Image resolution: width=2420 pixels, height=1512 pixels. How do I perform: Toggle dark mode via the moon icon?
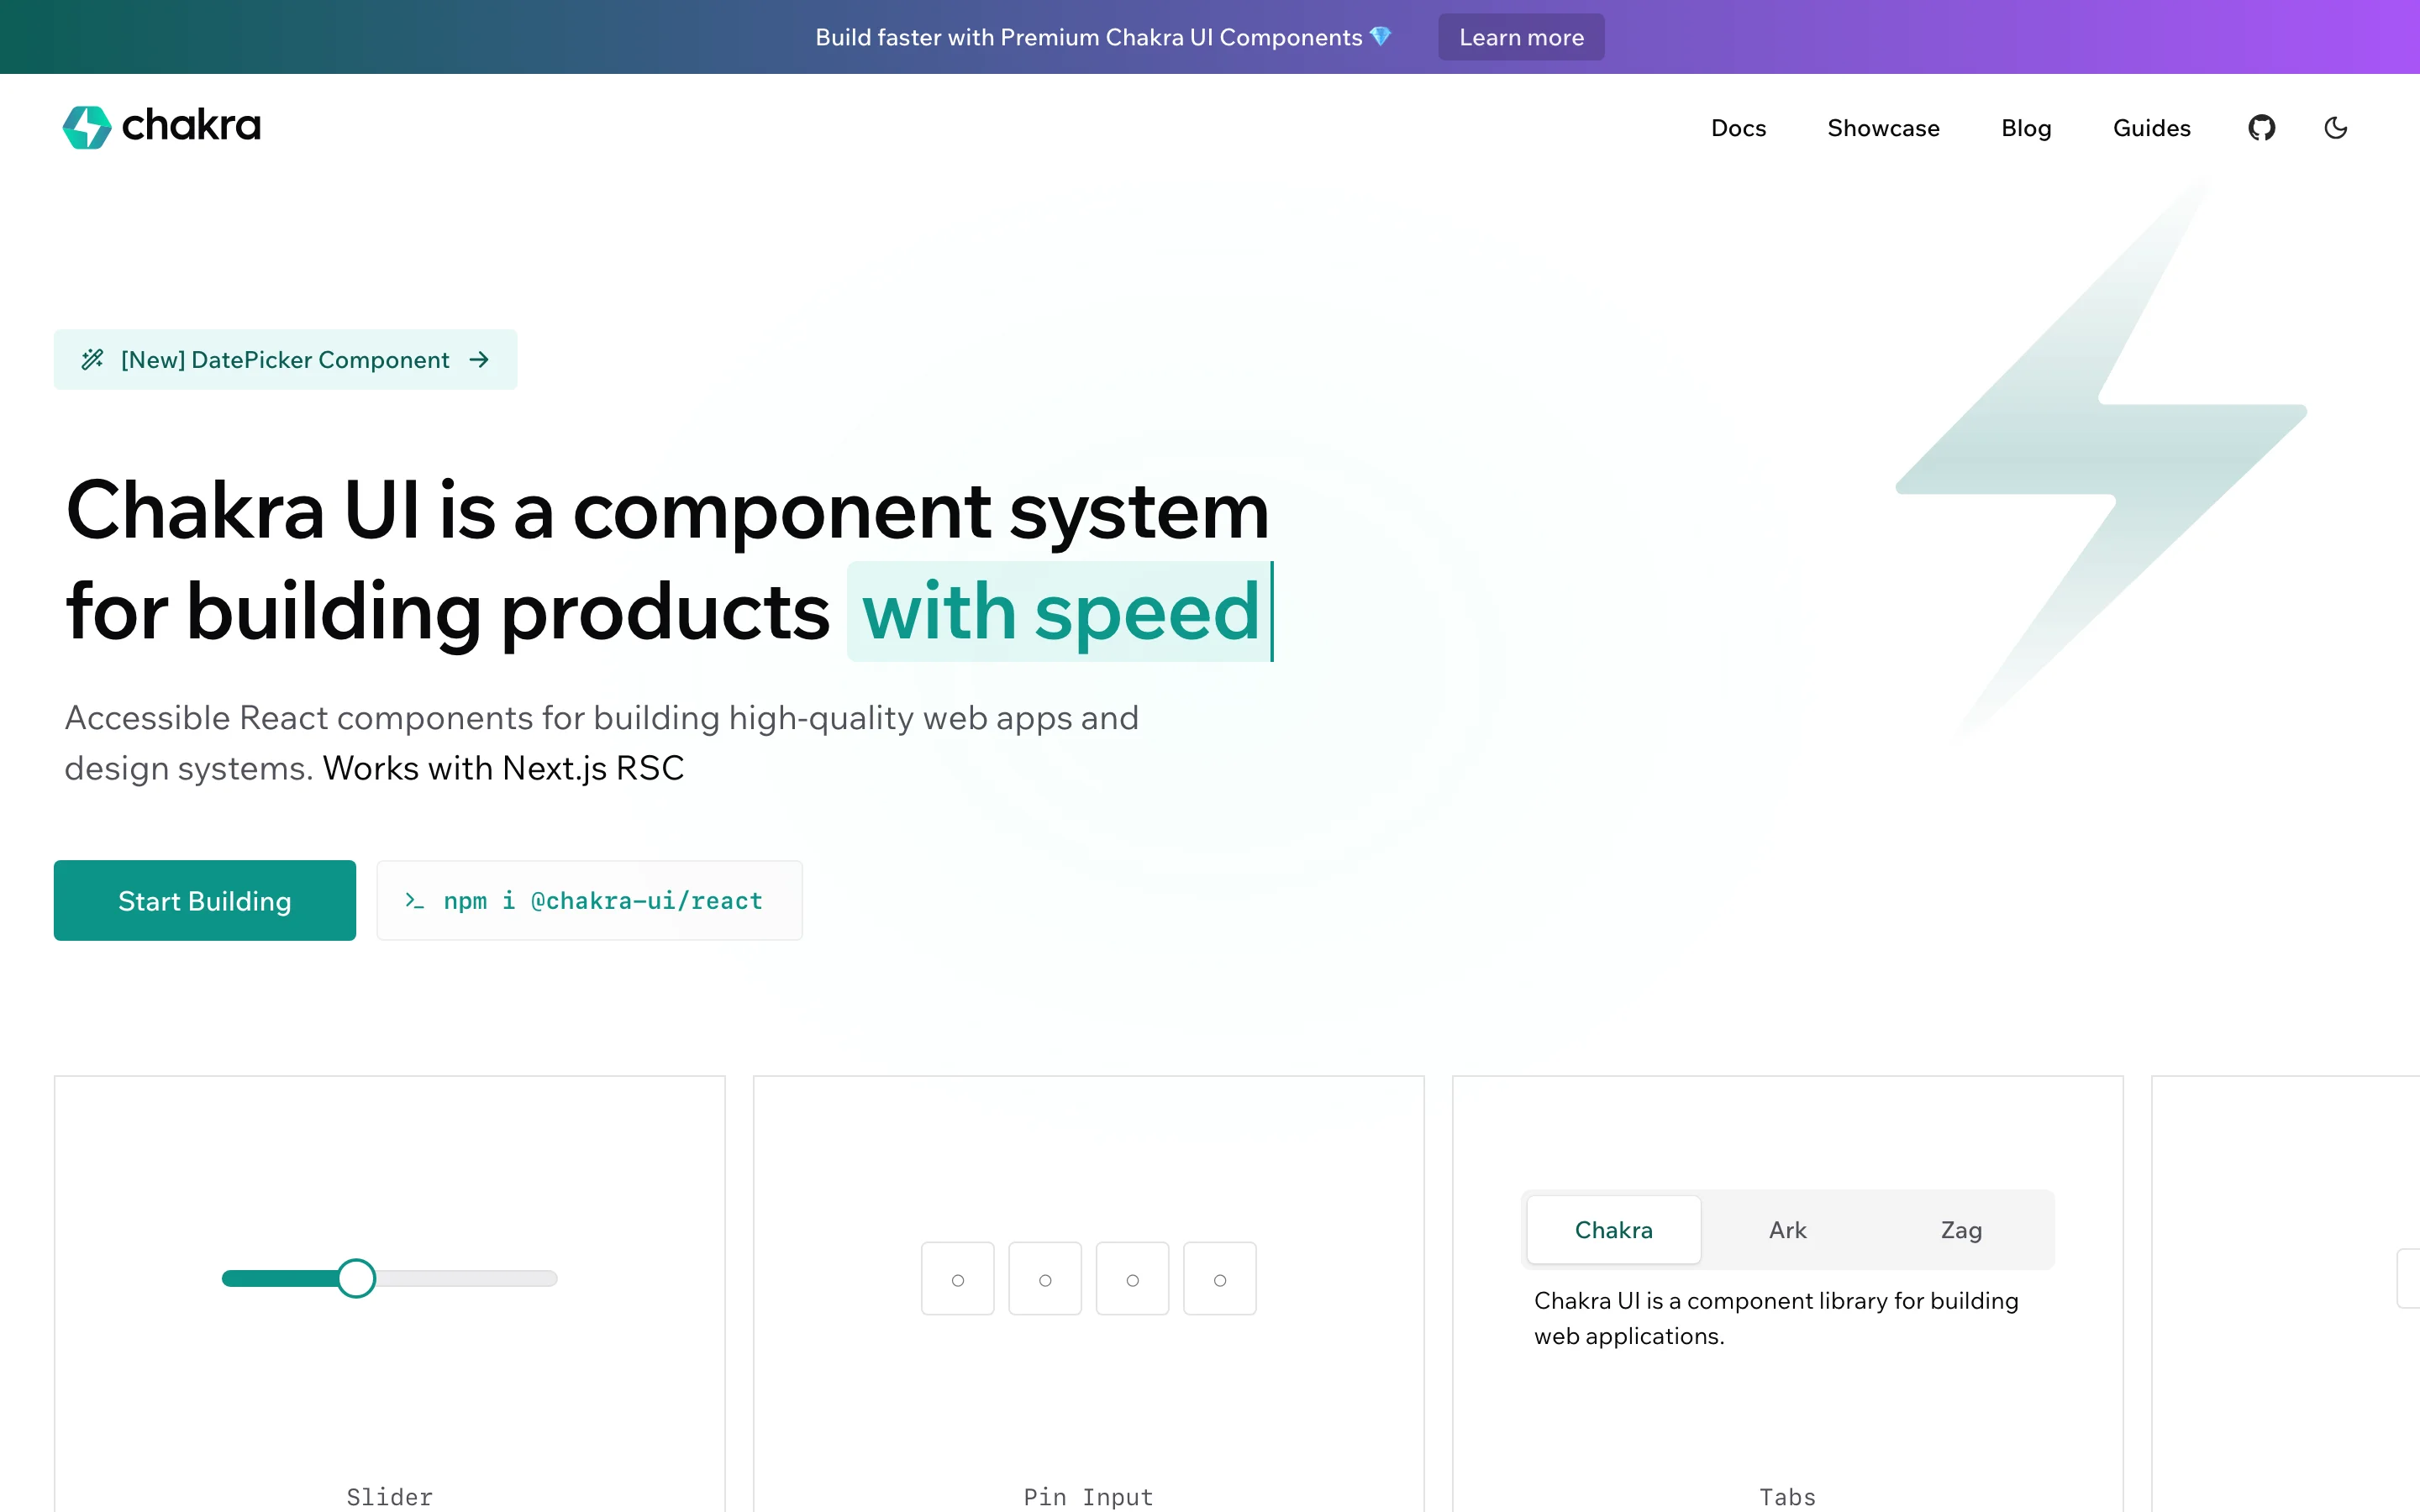2336,127
